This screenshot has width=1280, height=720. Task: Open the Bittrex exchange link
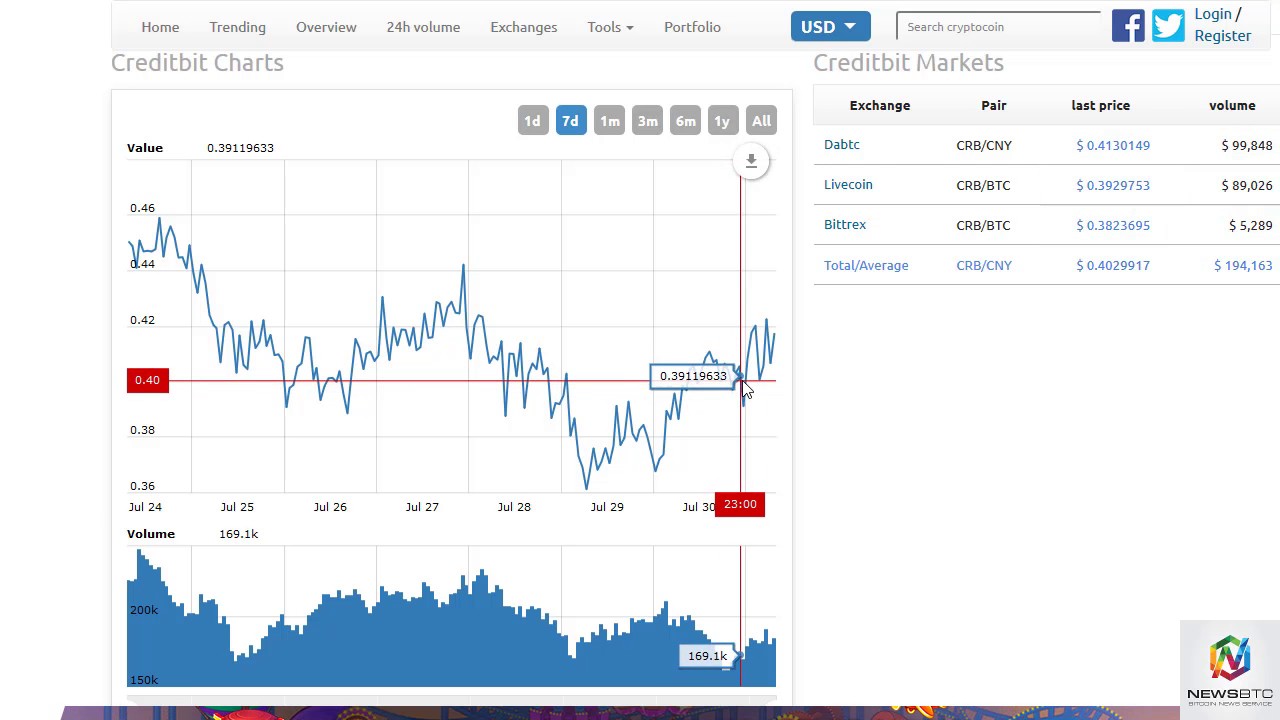pos(845,225)
